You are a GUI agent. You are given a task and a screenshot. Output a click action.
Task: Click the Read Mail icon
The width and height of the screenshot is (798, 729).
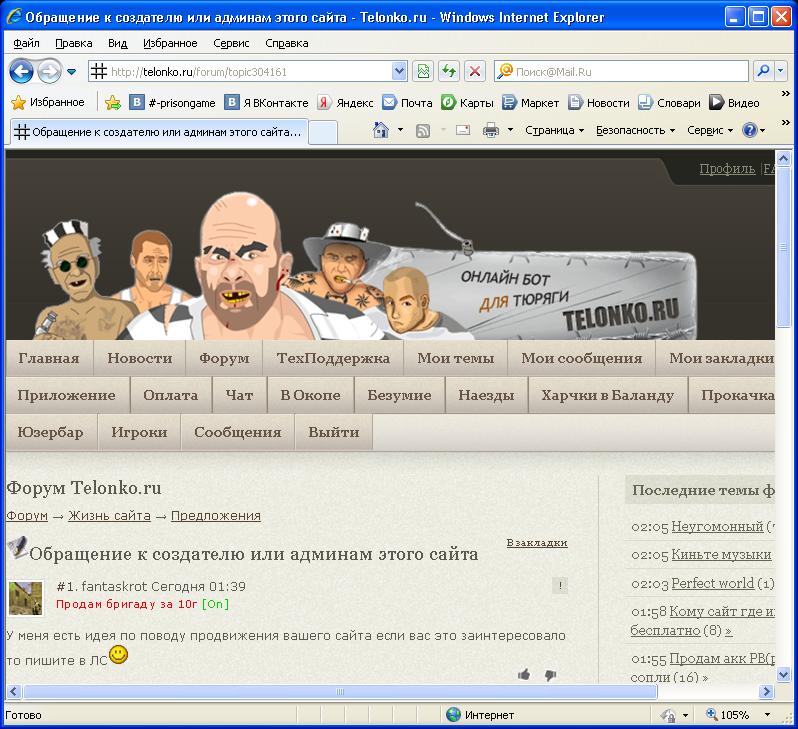[463, 130]
